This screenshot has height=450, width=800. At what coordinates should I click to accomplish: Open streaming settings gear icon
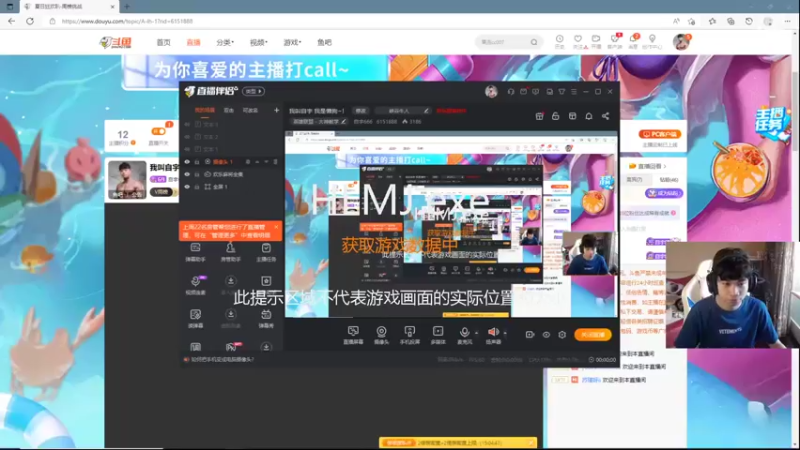click(x=562, y=335)
